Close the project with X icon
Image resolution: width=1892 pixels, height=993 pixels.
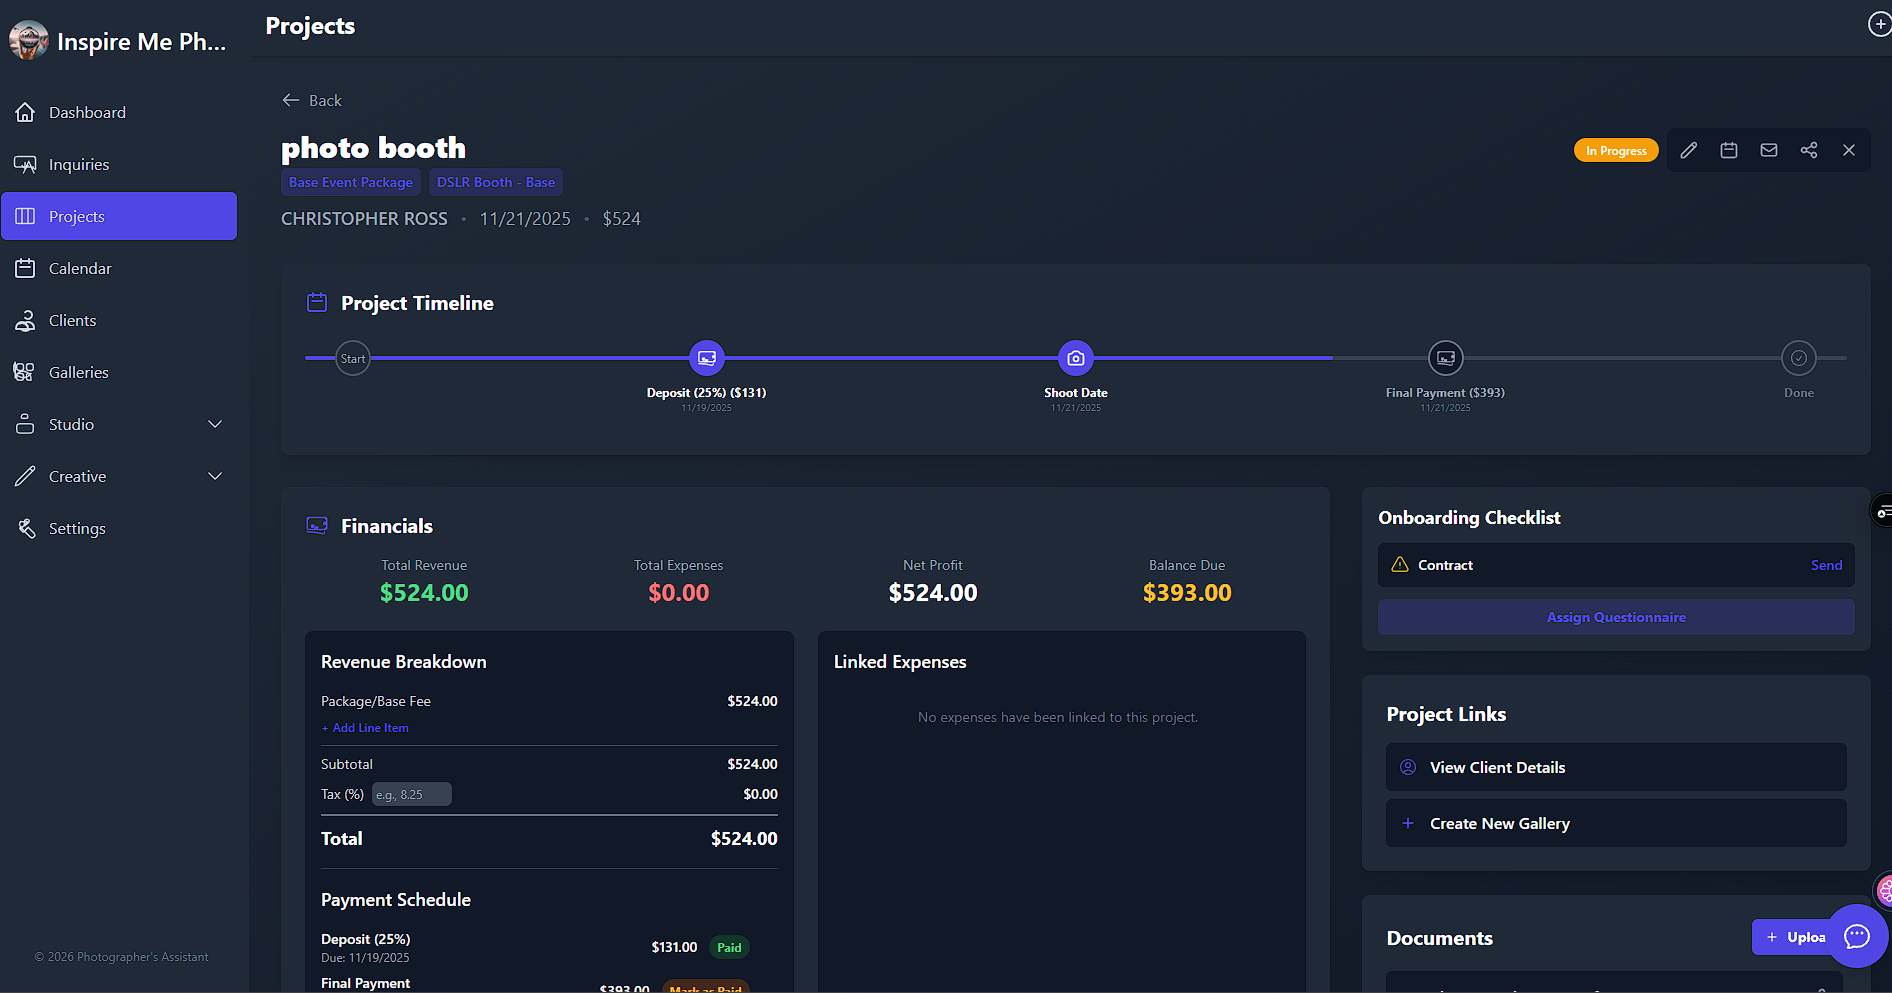(x=1849, y=150)
